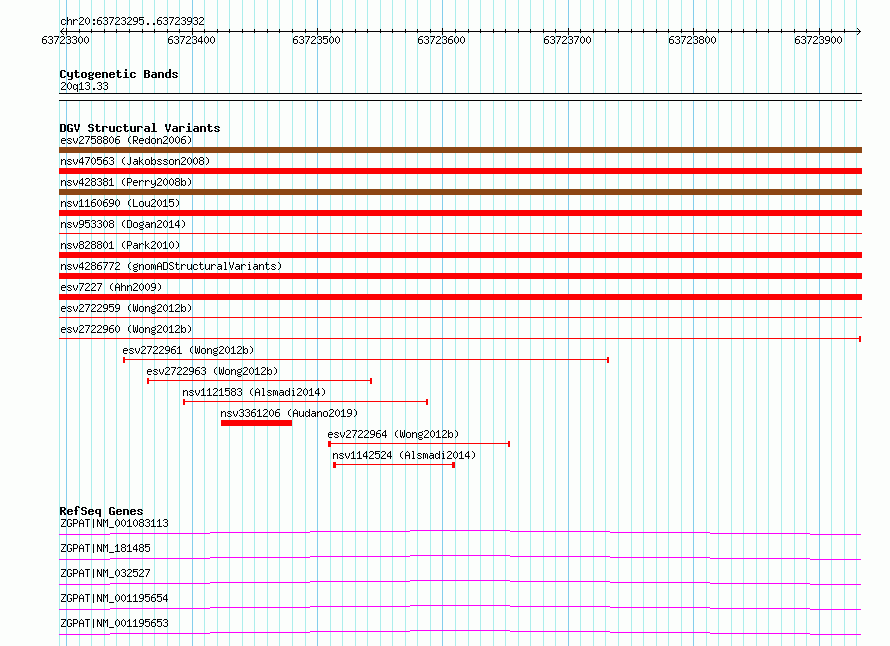Viewport: 890px width, 646px height.
Task: Click the ZGPAT|NM_001195653 gene label
Action: tap(115, 623)
